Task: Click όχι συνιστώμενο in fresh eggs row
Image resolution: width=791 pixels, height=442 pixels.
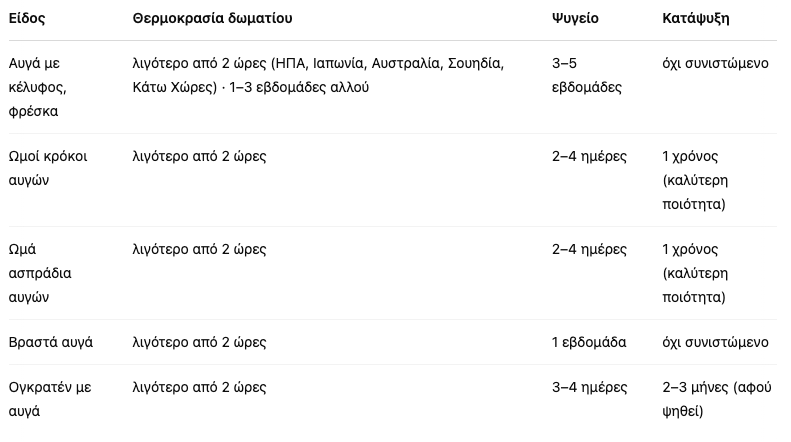Action: coord(715,64)
